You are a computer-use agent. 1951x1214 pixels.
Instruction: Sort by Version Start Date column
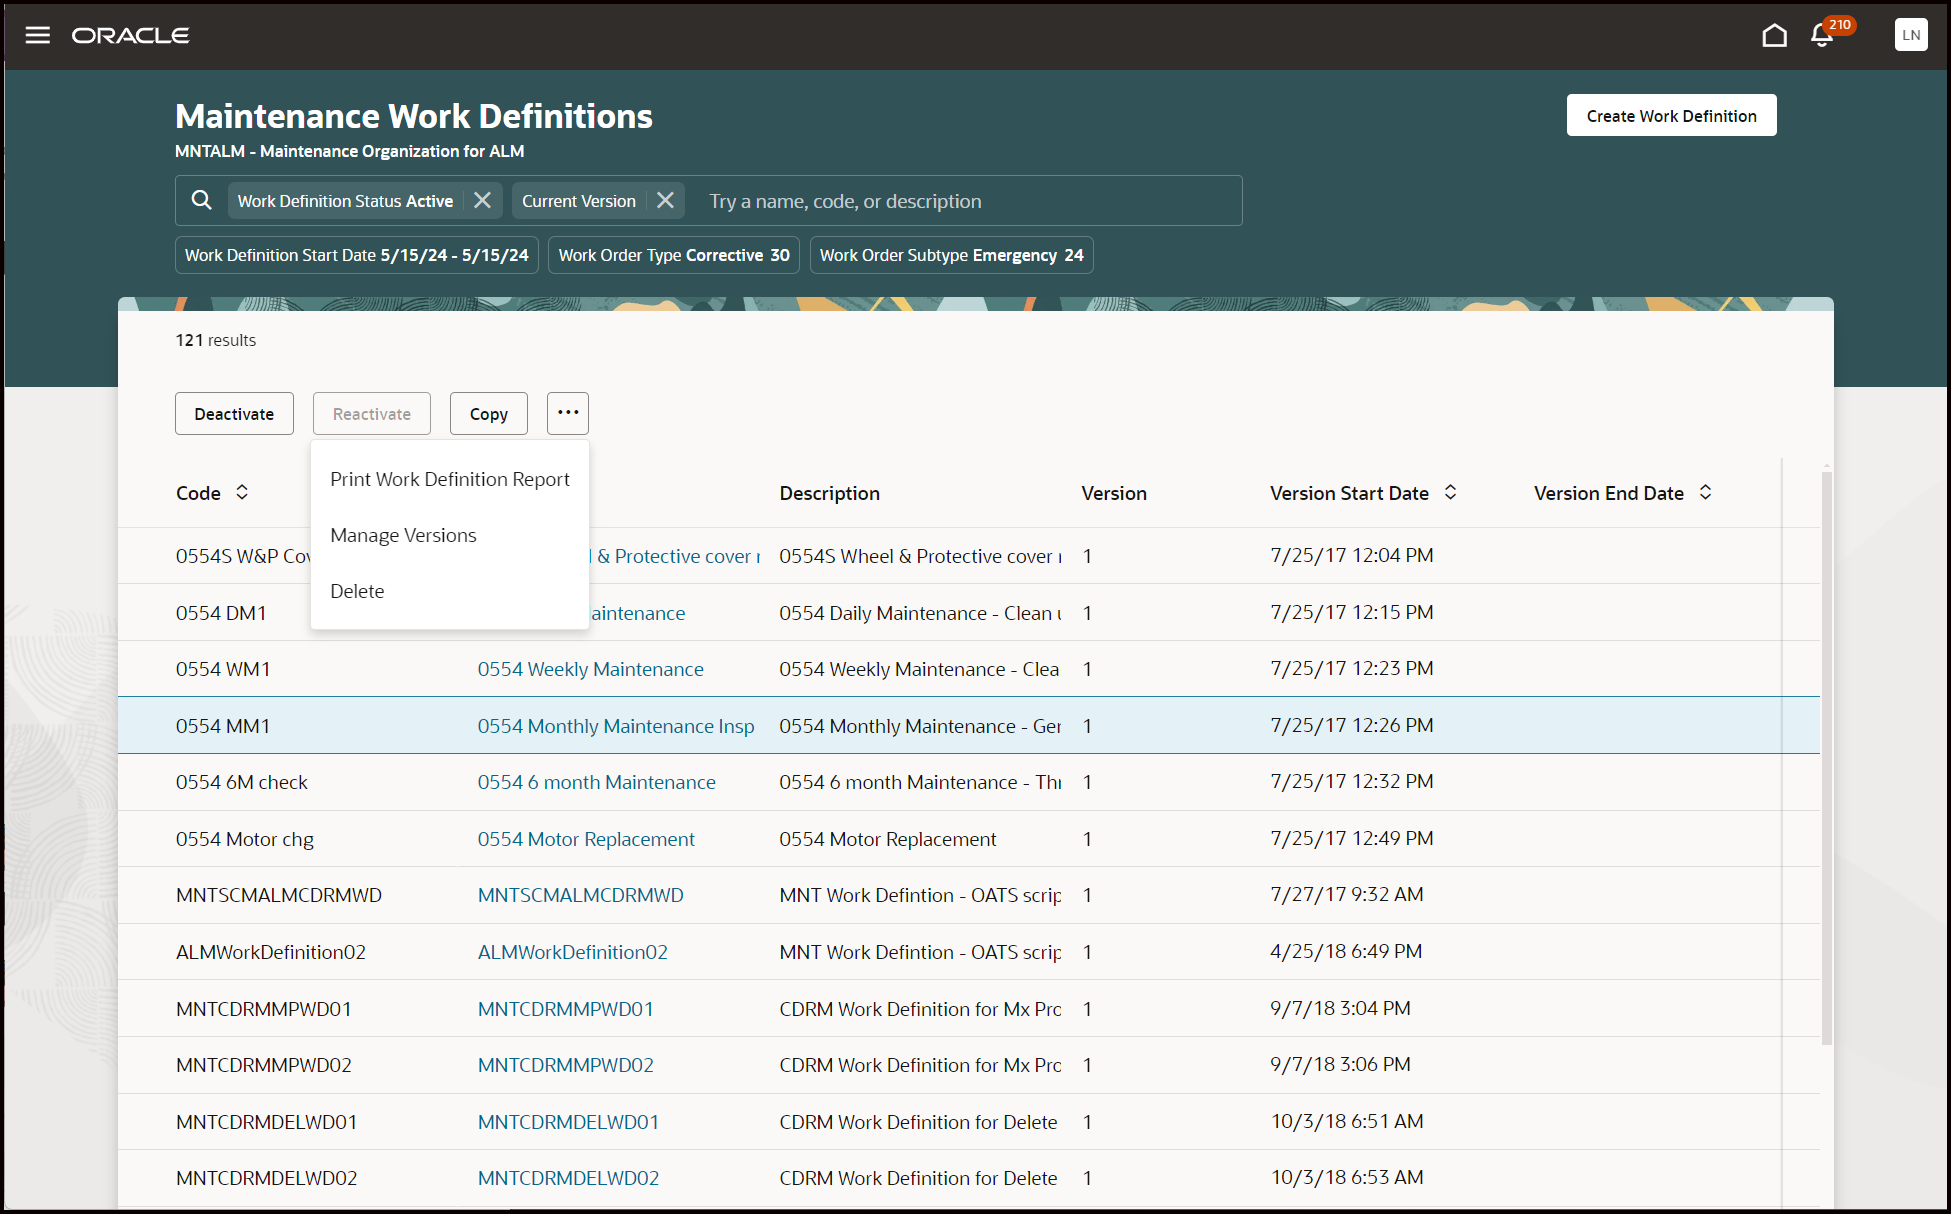(1450, 493)
